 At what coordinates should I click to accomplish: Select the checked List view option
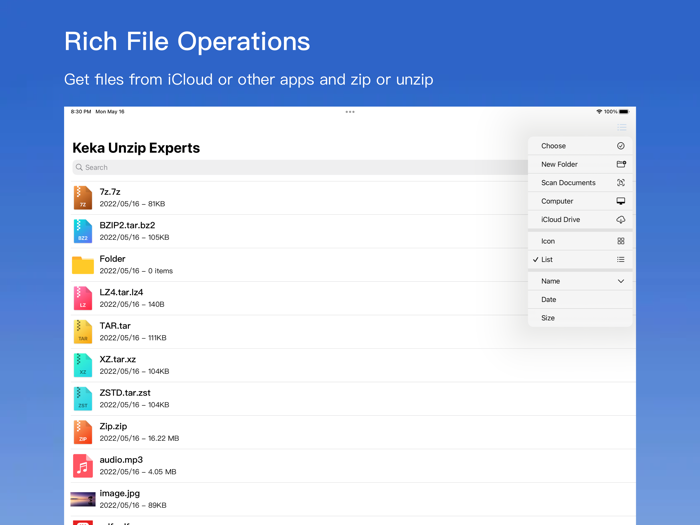pyautogui.click(x=580, y=260)
